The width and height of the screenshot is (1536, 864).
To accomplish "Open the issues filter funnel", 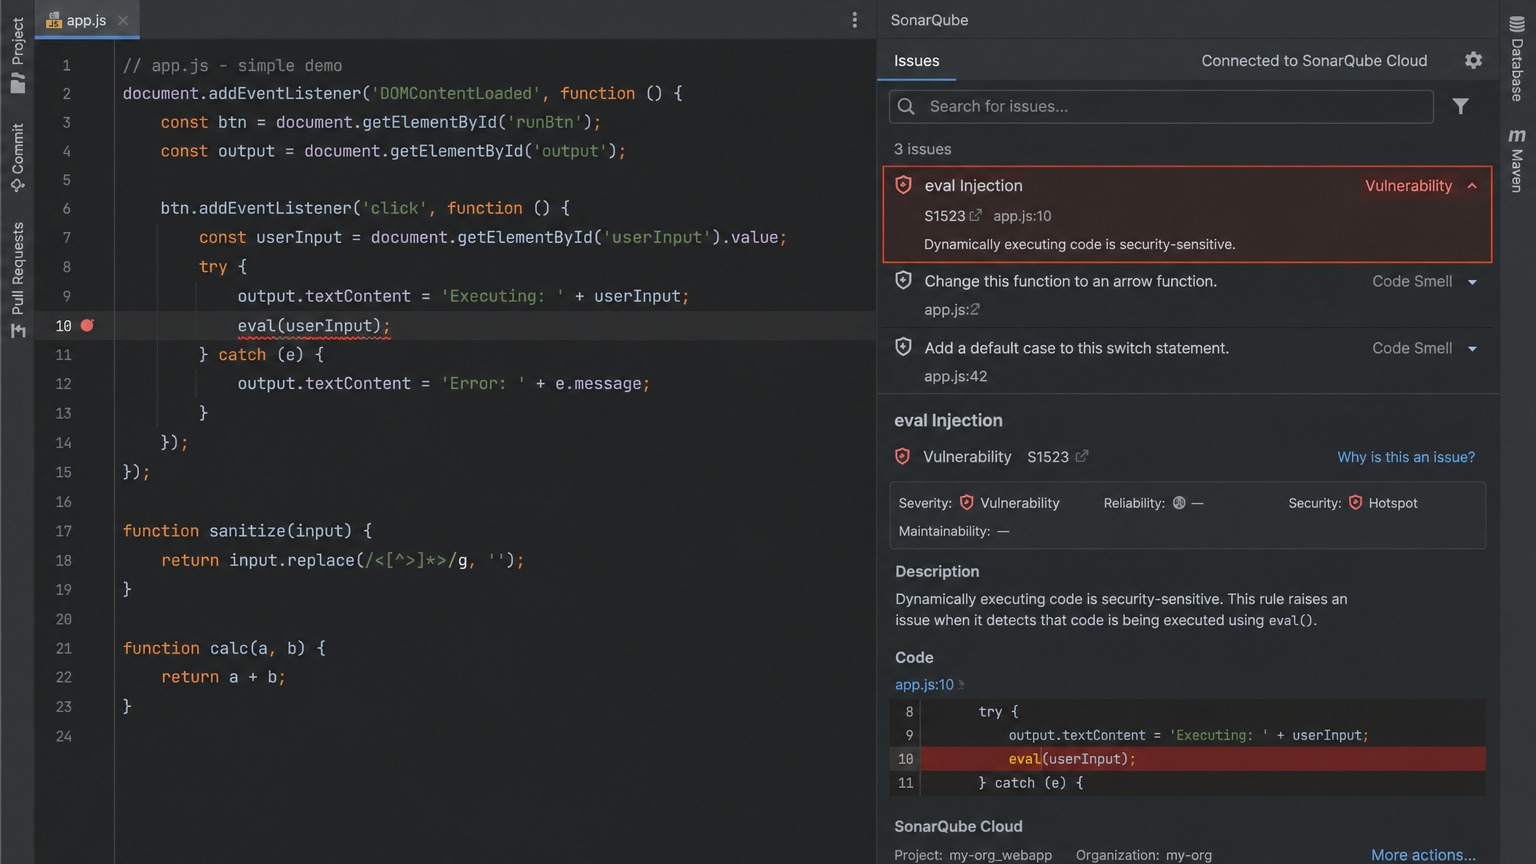I will click(1461, 106).
